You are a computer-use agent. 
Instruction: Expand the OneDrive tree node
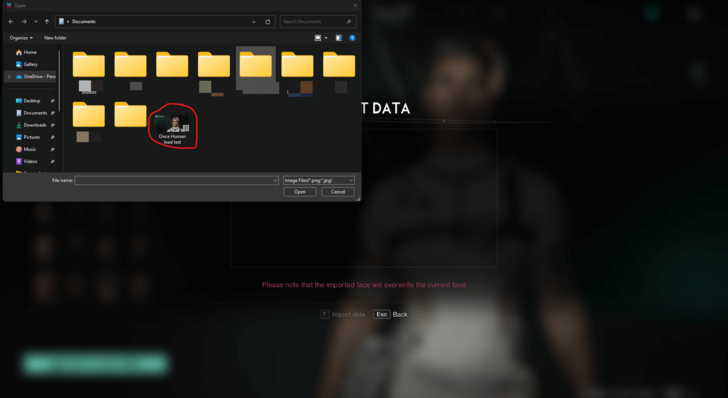9,77
